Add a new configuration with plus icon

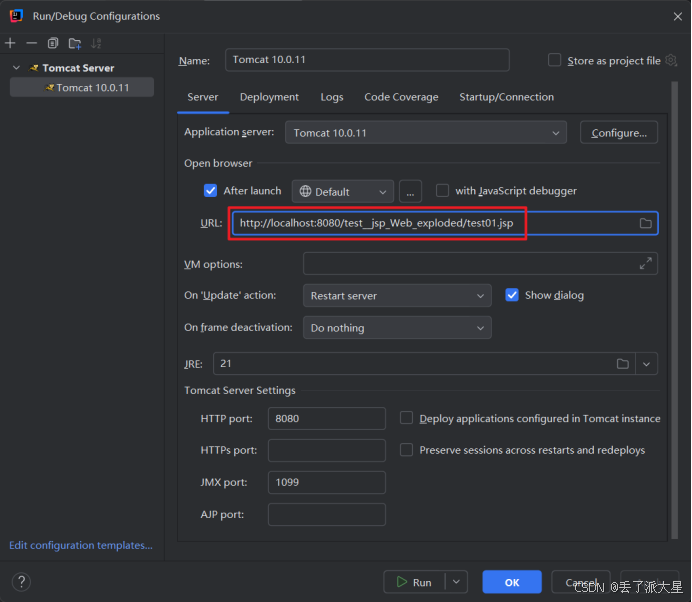[x=10, y=43]
